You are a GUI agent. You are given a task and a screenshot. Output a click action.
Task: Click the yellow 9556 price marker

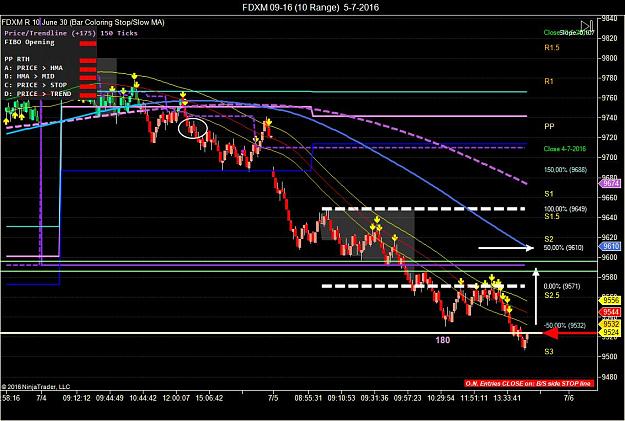click(609, 301)
